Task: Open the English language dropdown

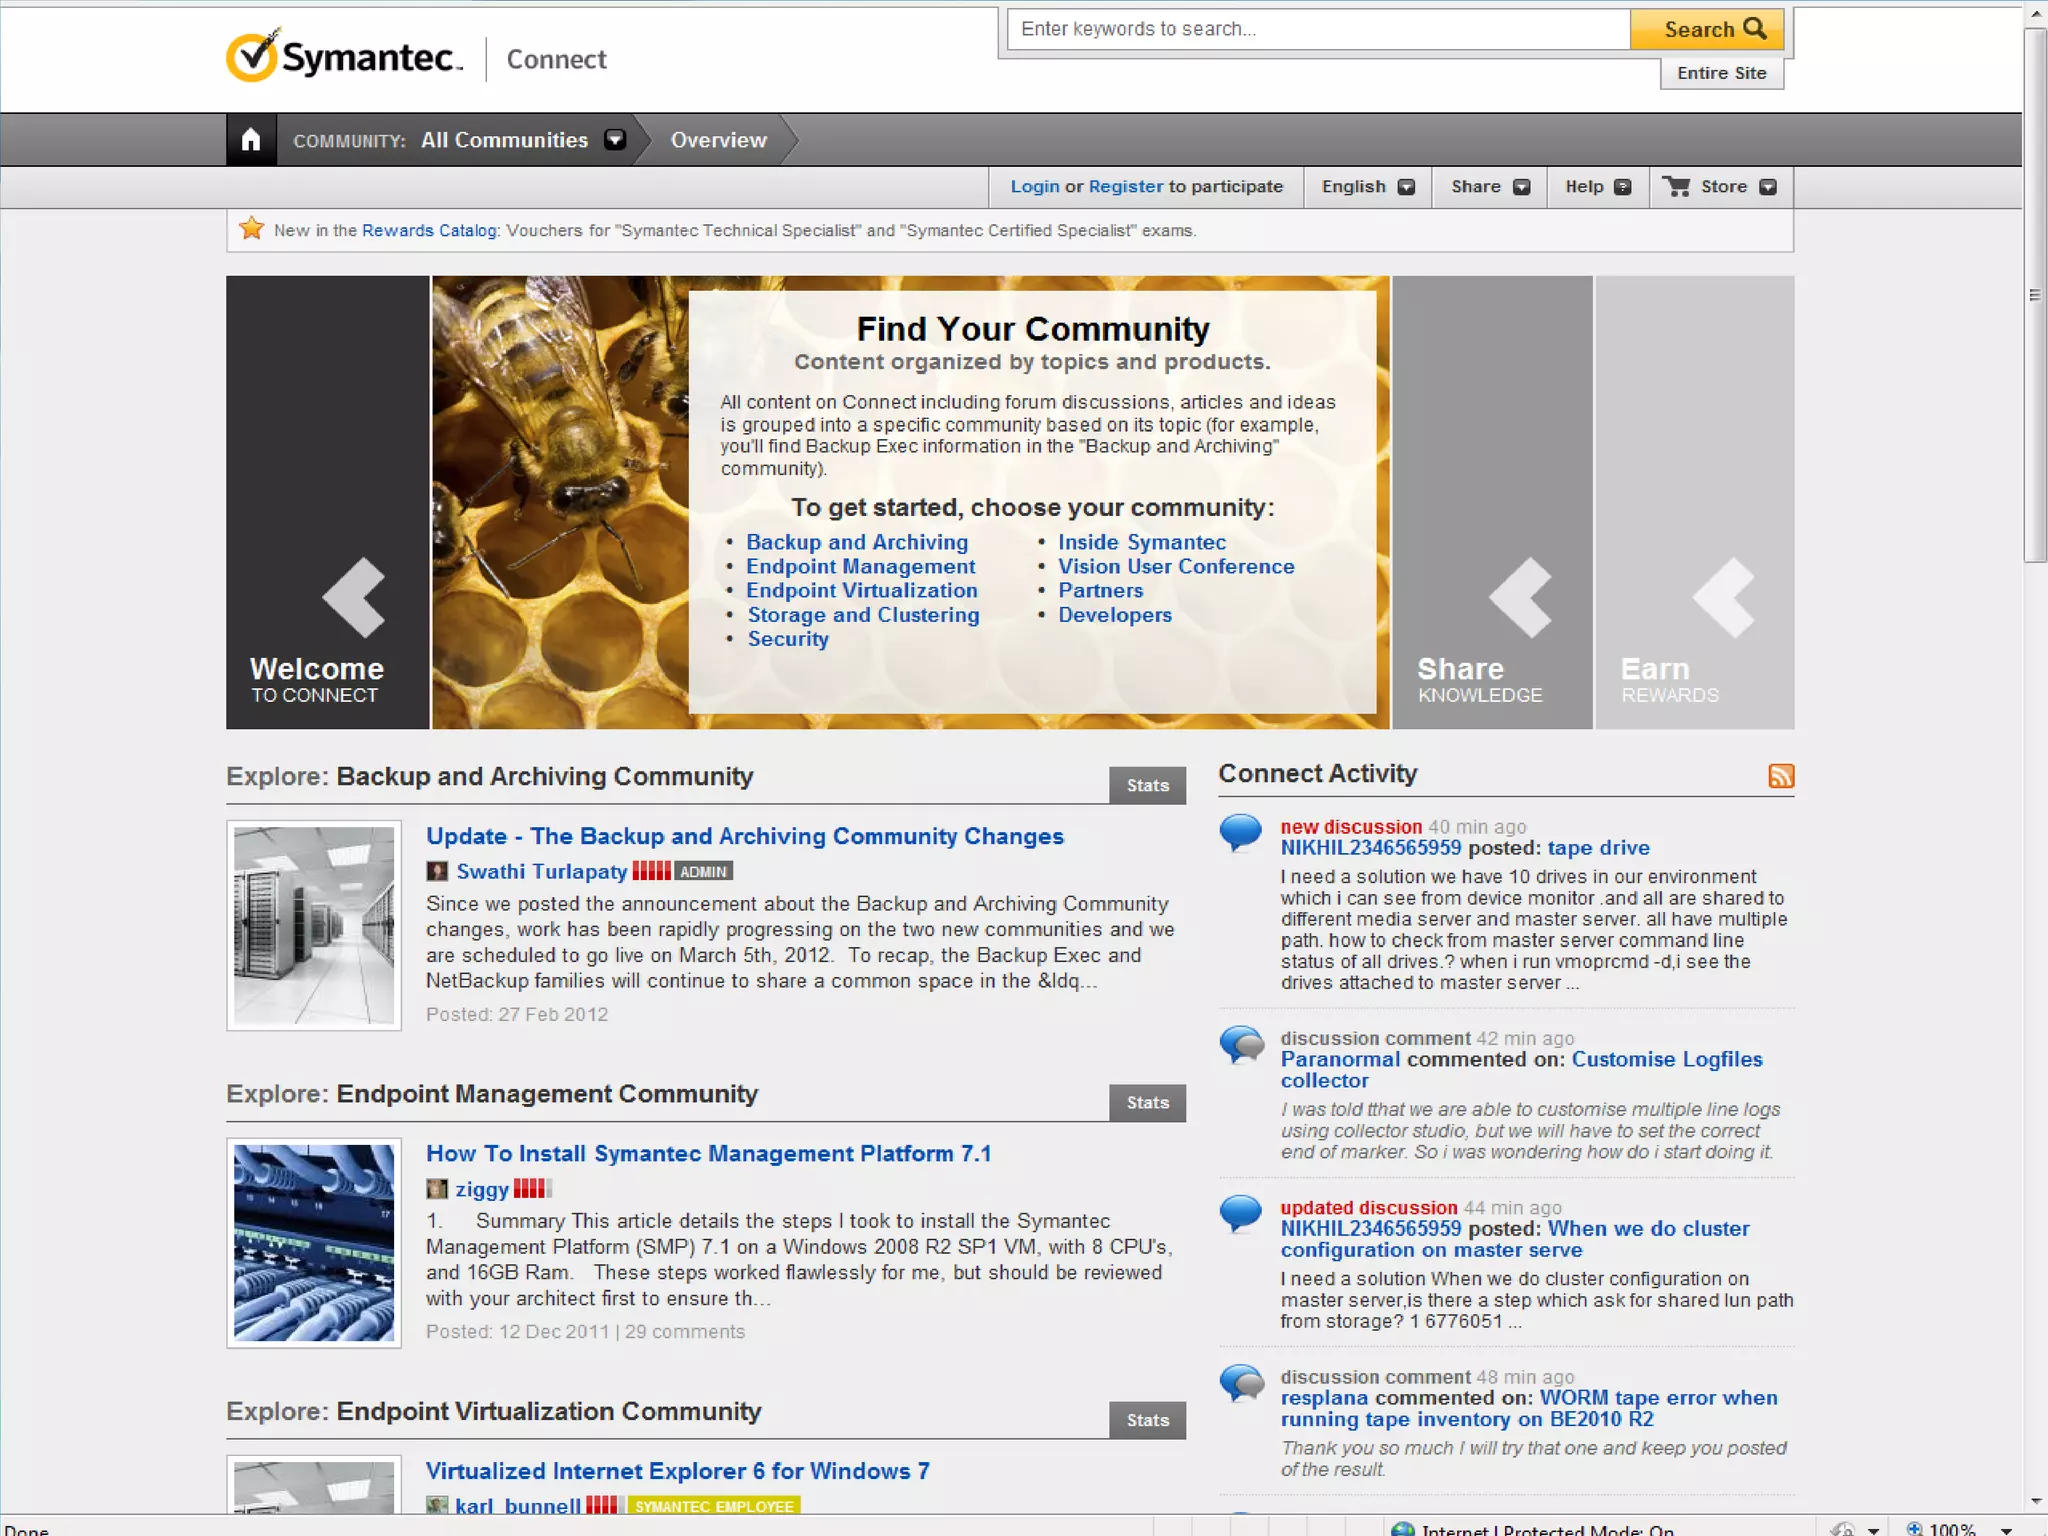Action: tap(1367, 187)
